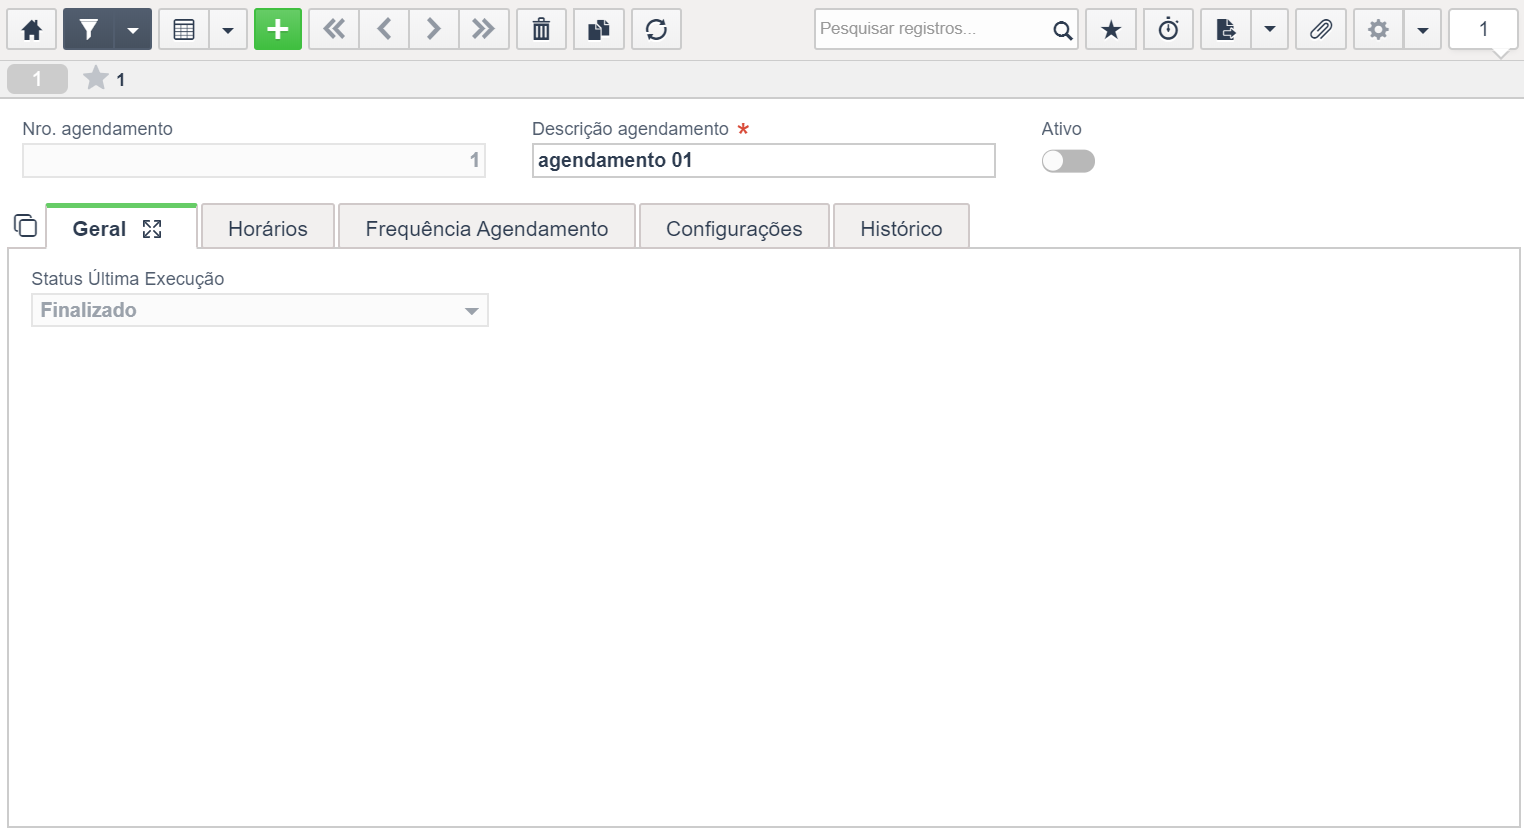Go to the previous record

(384, 29)
